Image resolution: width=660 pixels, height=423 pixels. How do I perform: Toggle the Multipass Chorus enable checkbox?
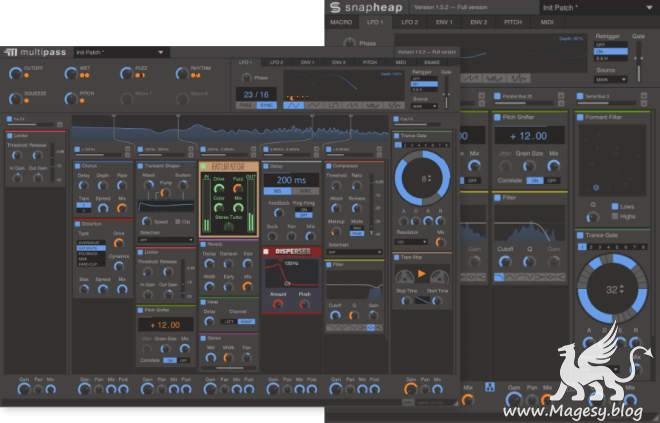[x=77, y=166]
